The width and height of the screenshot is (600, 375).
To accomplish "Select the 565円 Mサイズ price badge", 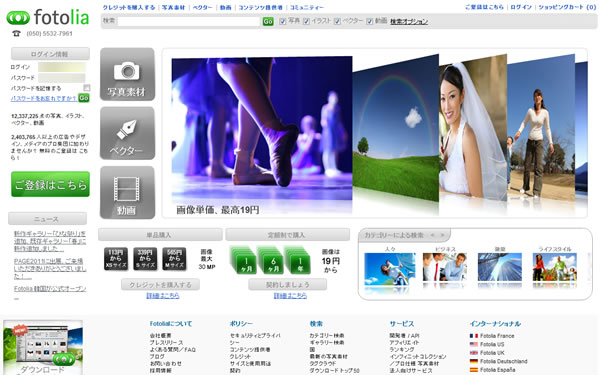I will [174, 259].
